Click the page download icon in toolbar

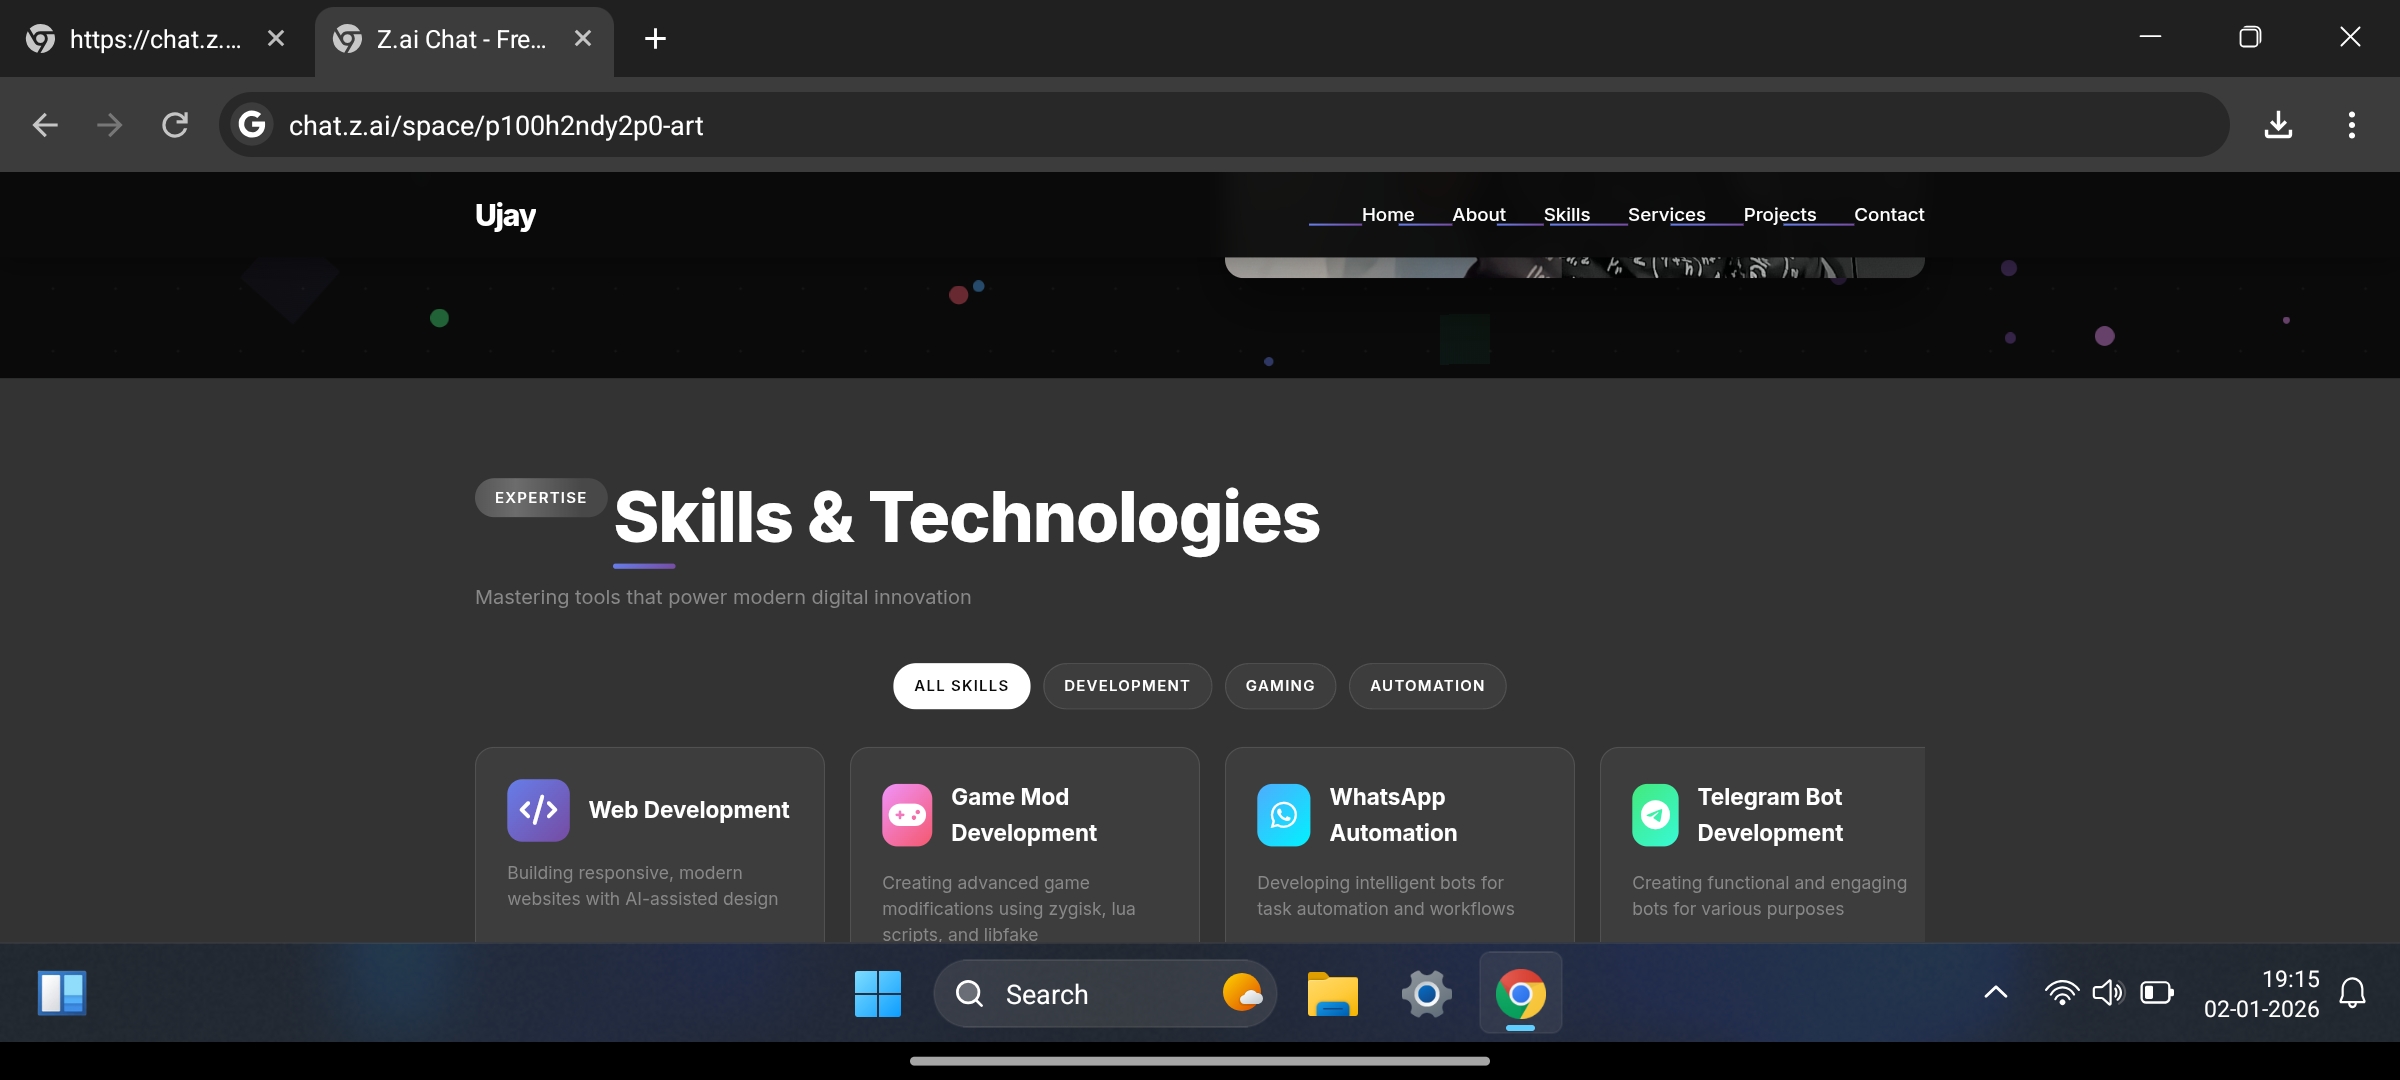pos(2278,124)
